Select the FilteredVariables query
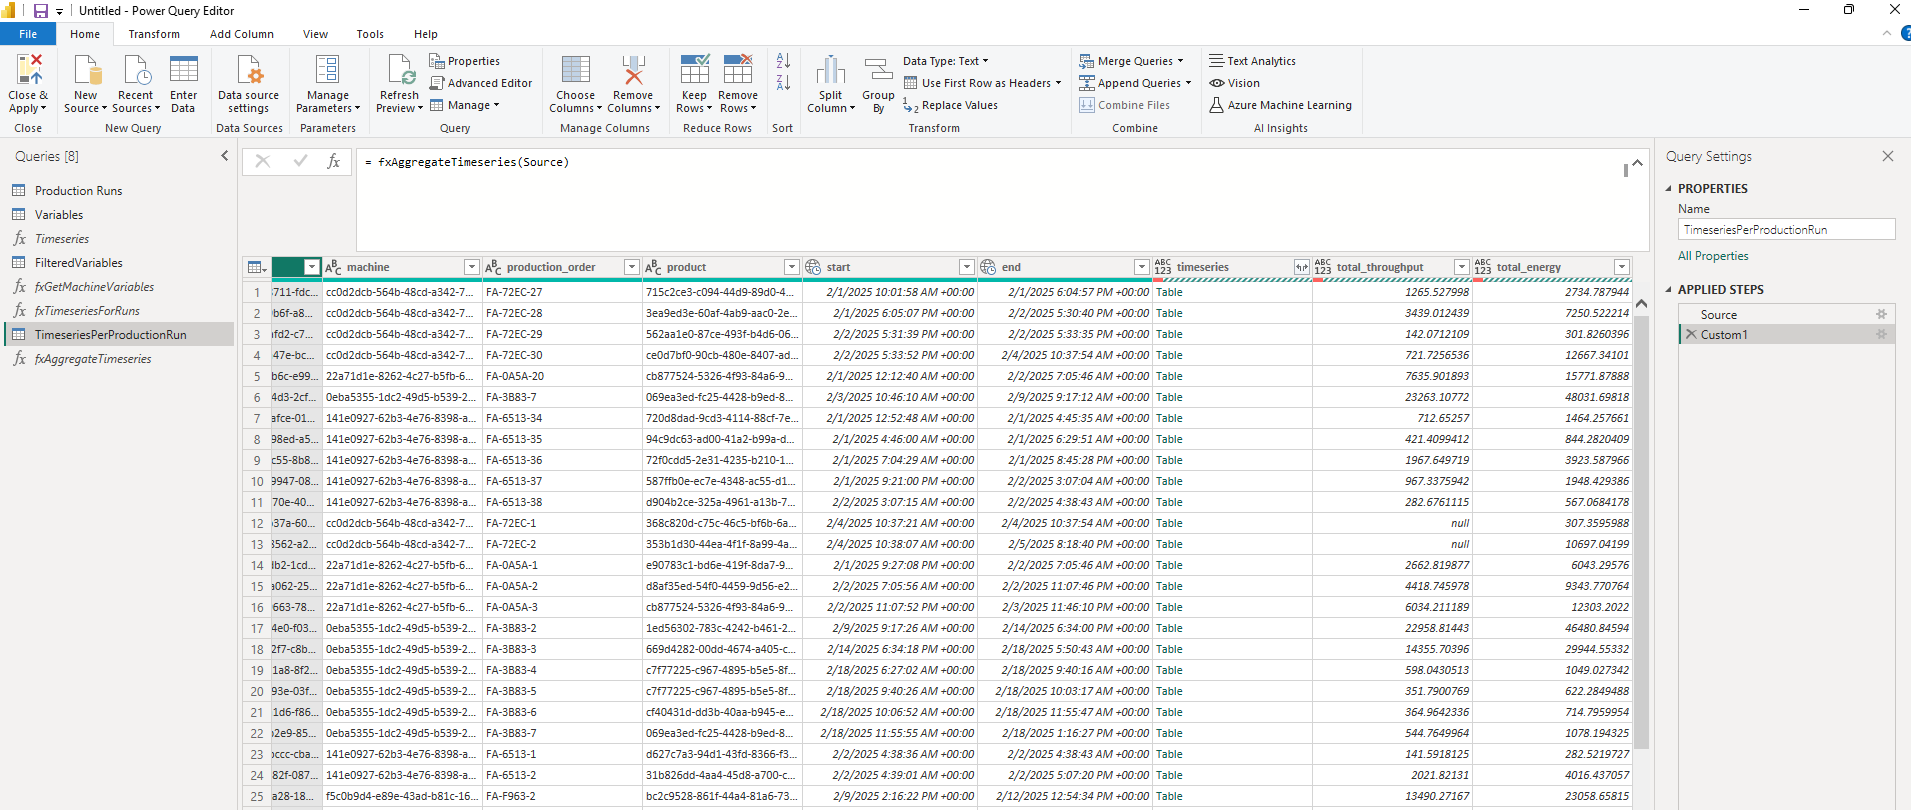 [x=79, y=263]
